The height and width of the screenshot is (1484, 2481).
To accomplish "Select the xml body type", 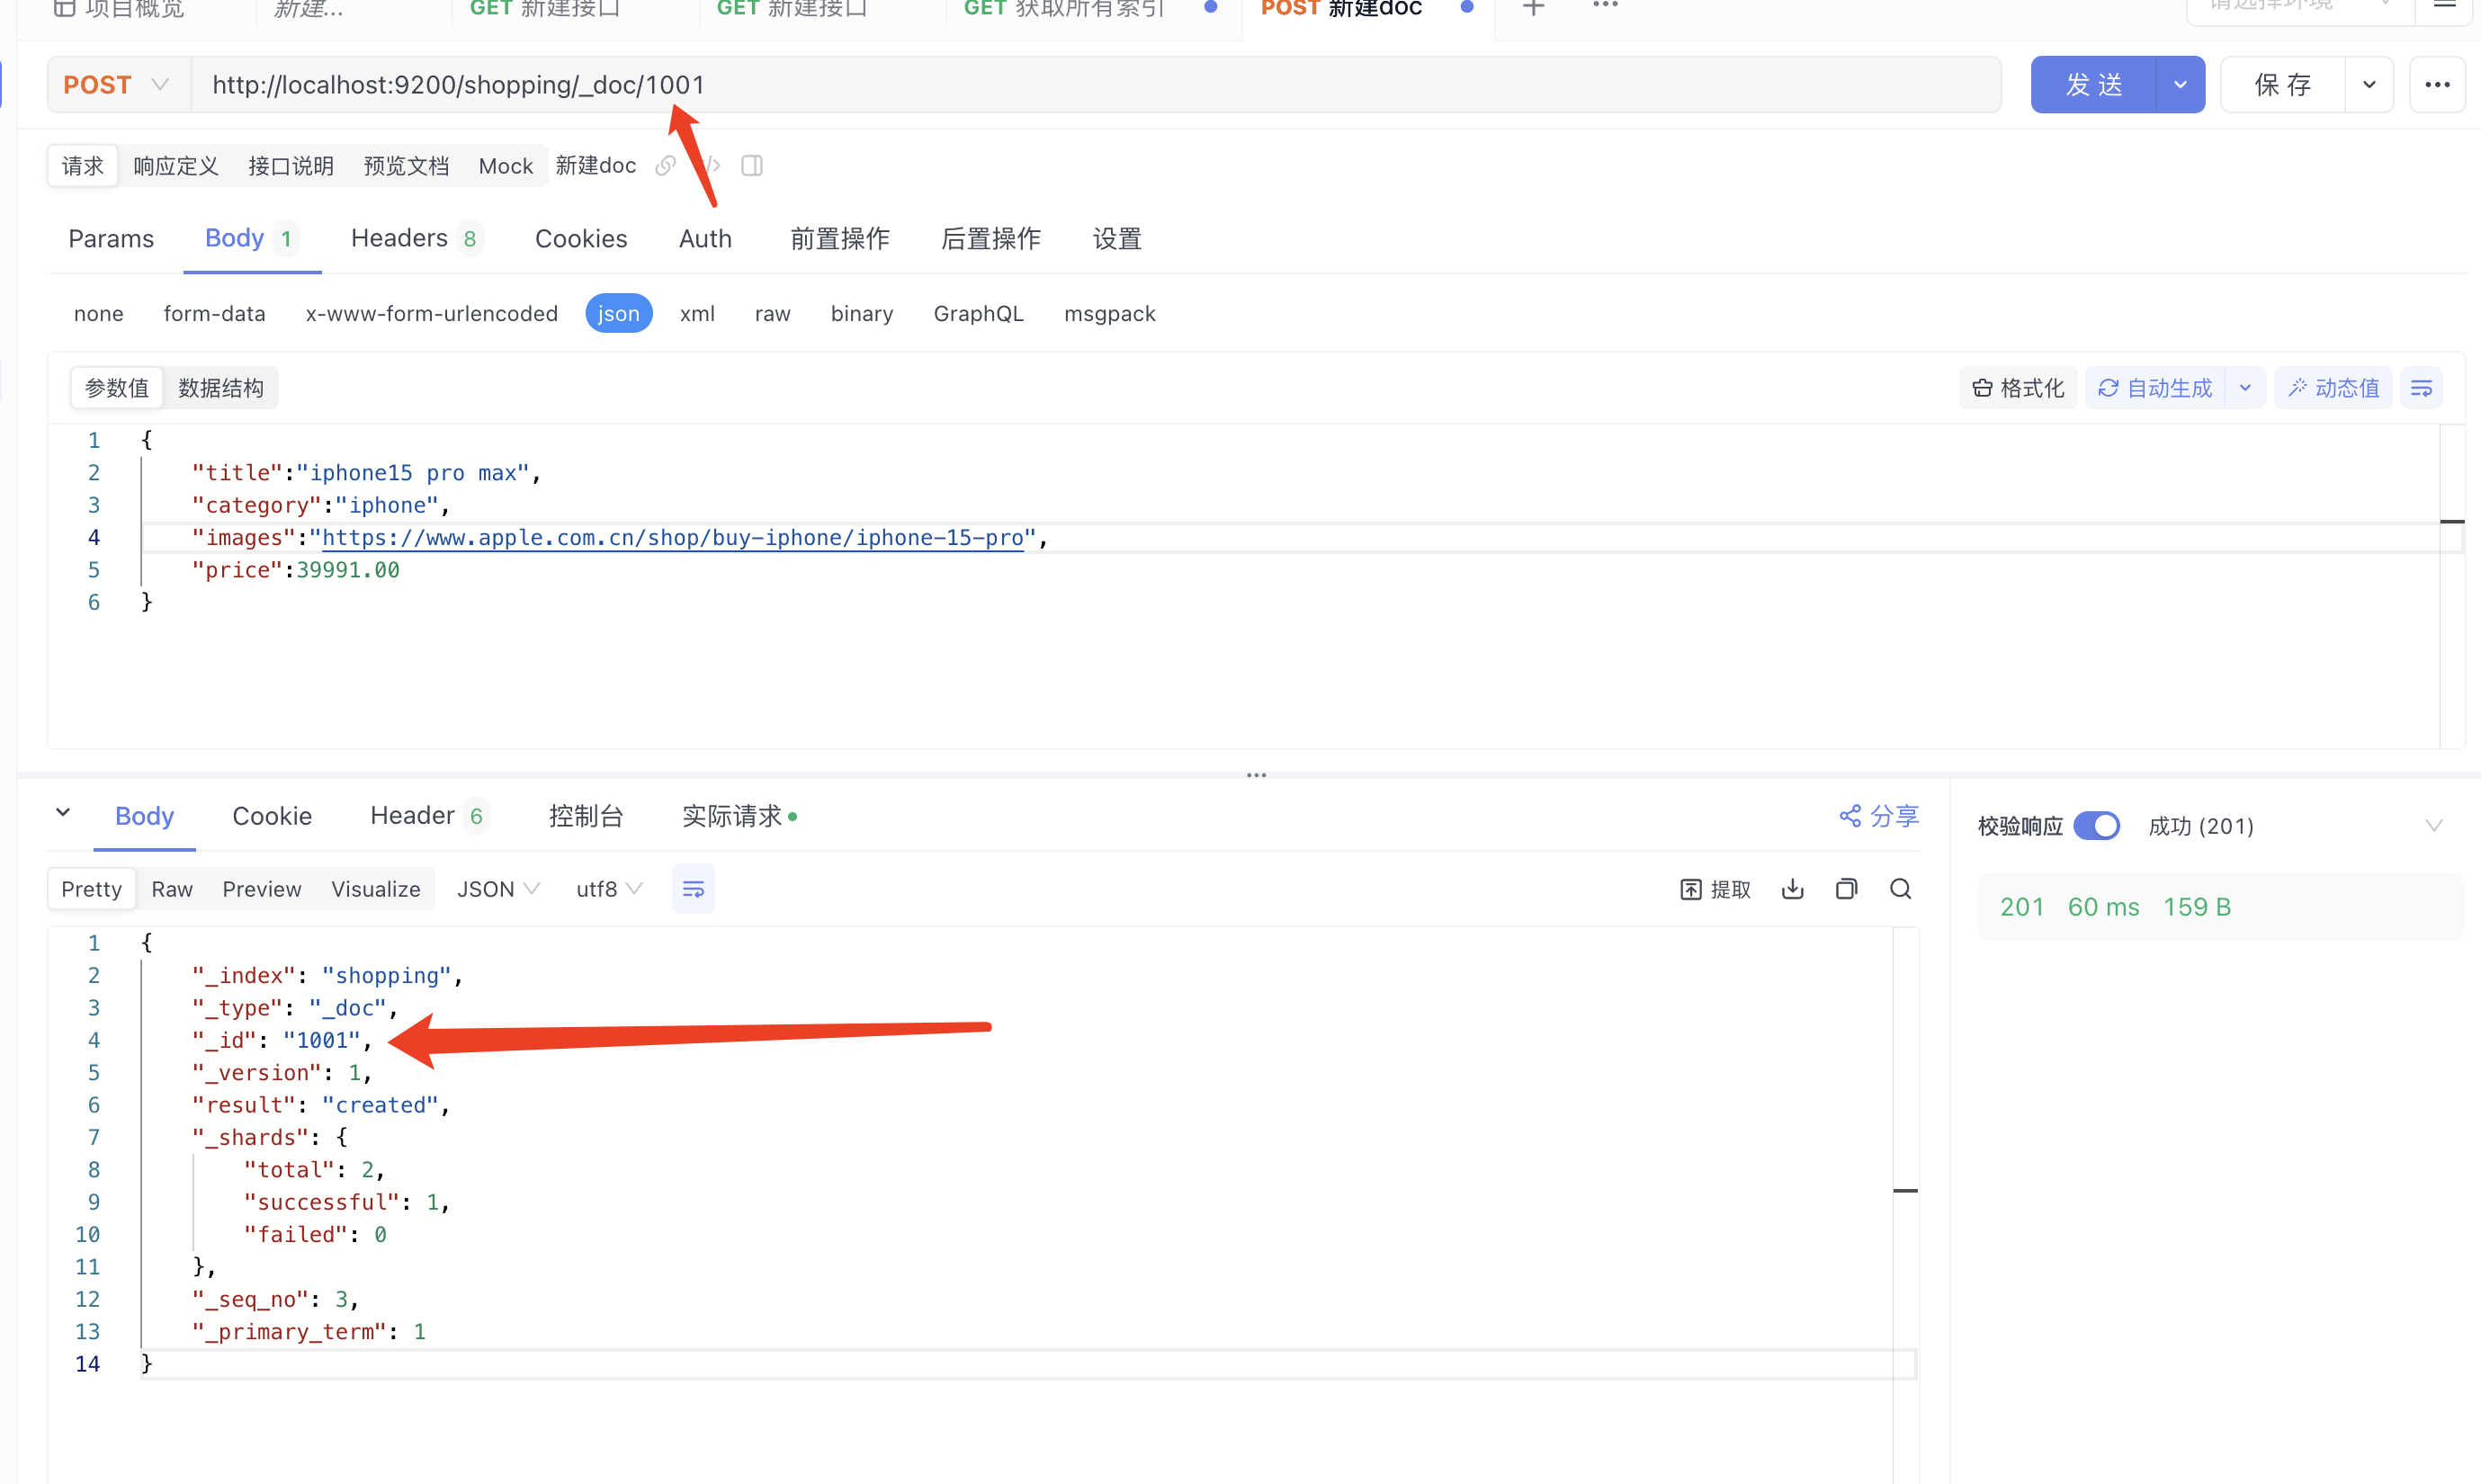I will pos(697,314).
